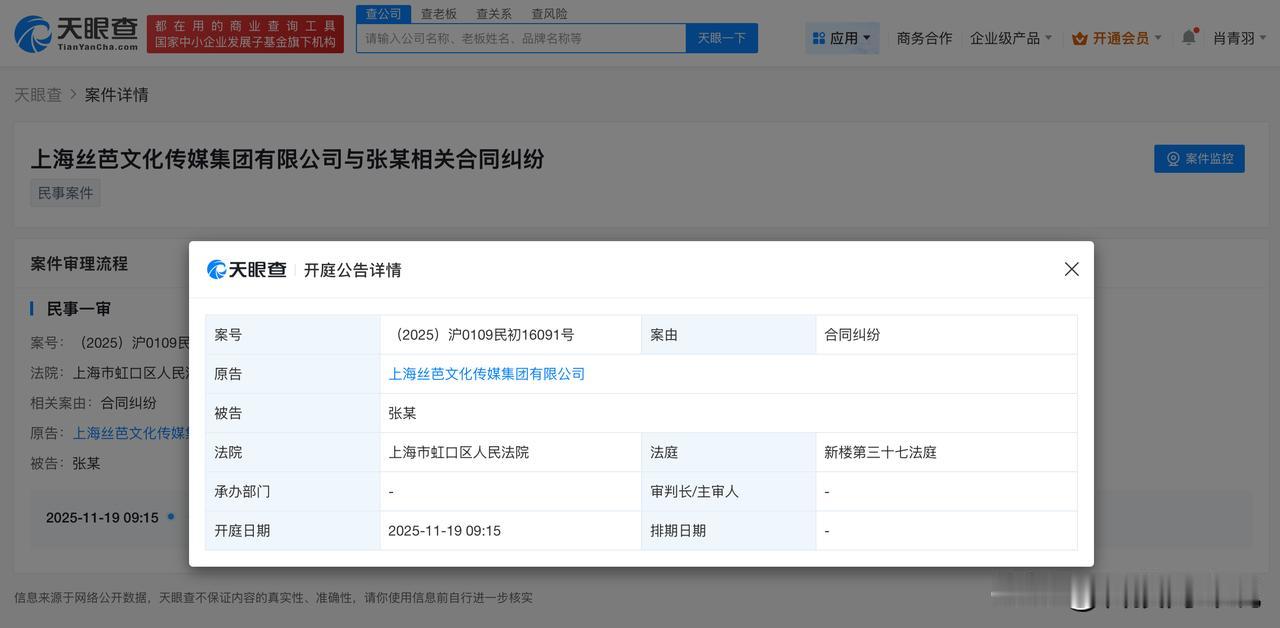Viewport: 1280px width, 628px height.
Task: Open the 肖青羽 user account dropdown
Action: coord(1240,38)
